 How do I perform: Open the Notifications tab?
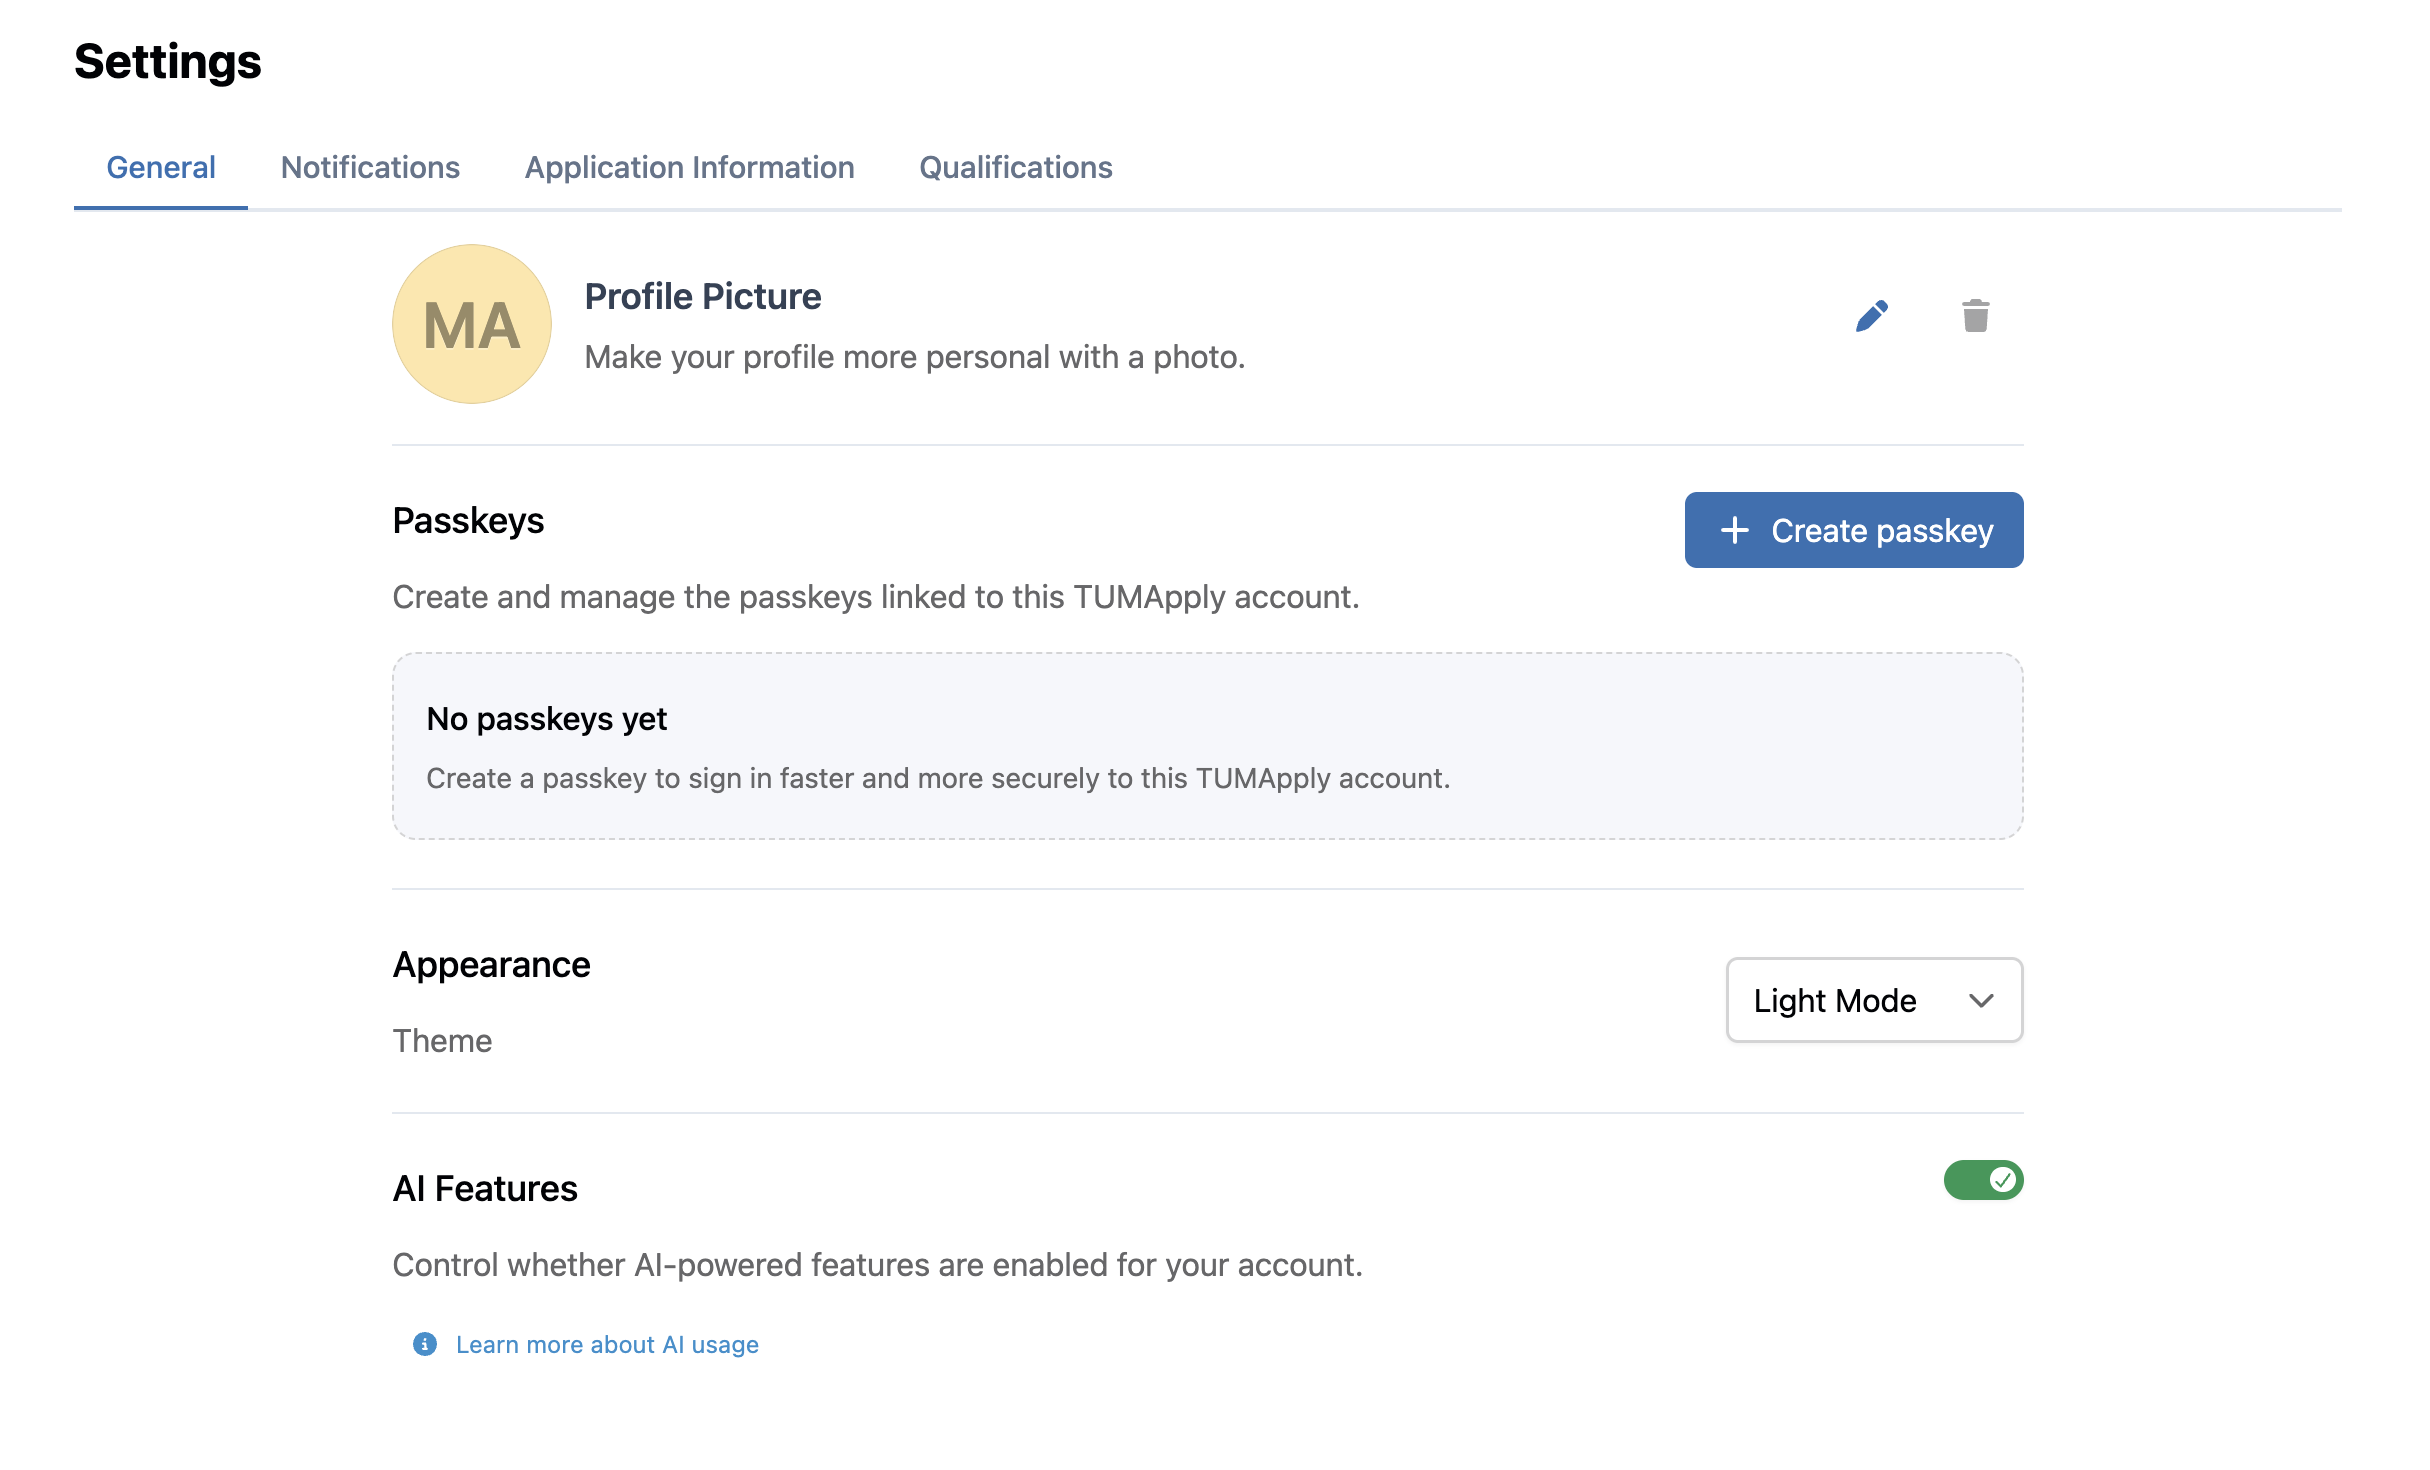tap(370, 167)
